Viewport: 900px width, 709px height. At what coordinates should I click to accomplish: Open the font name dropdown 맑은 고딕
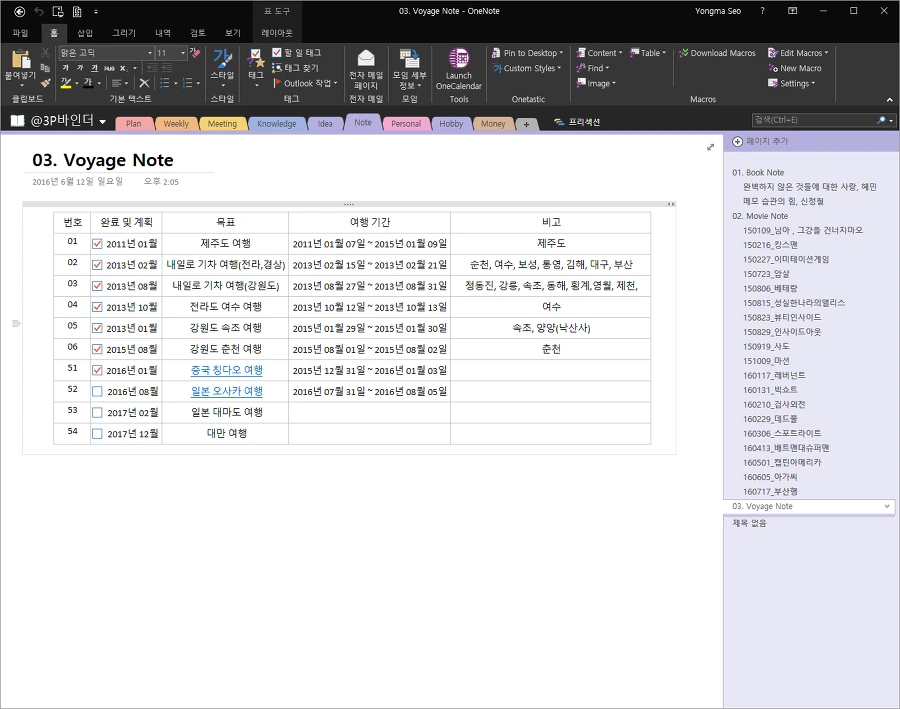pyautogui.click(x=150, y=53)
